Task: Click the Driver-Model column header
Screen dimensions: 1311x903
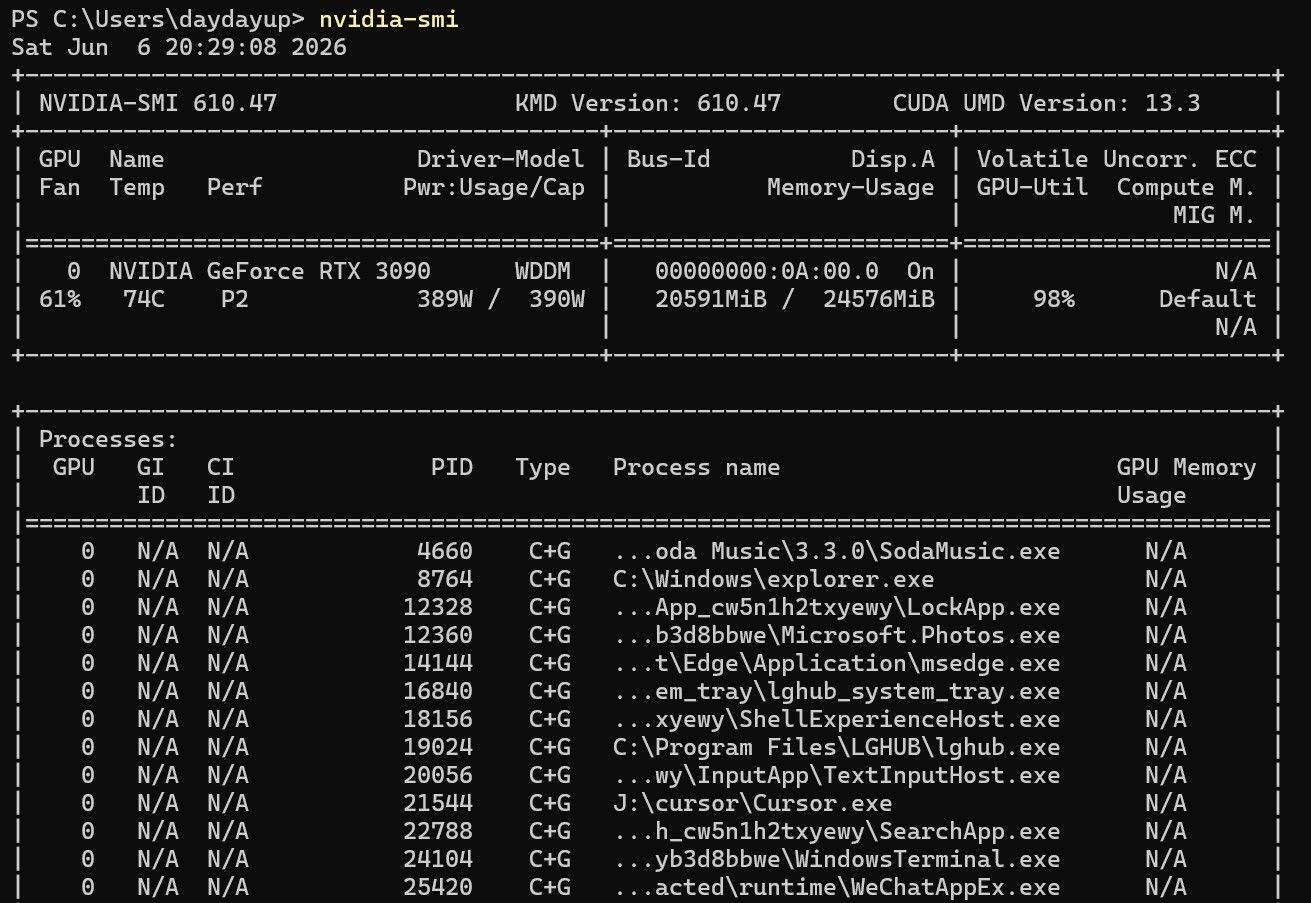Action: (501, 159)
